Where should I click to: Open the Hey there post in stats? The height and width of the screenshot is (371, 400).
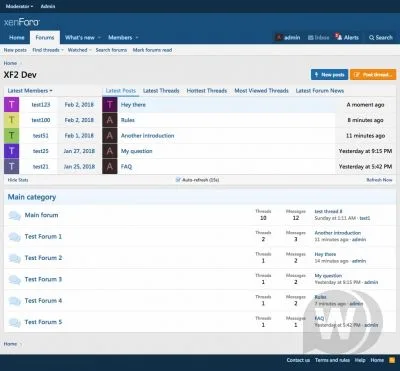[133, 105]
